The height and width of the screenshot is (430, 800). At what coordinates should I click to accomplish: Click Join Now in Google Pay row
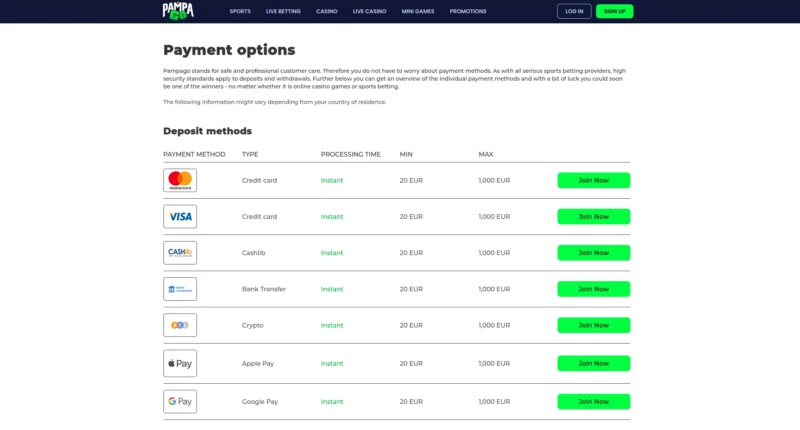(x=593, y=401)
